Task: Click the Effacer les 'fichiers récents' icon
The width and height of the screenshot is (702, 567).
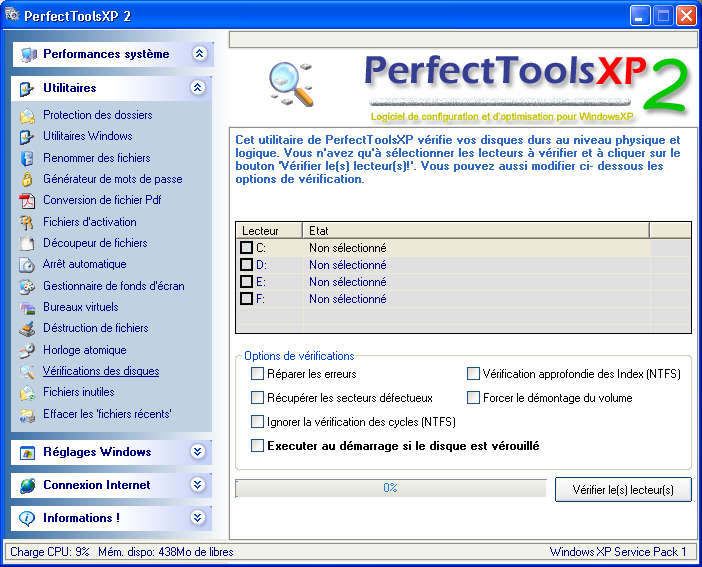Action: [27, 415]
